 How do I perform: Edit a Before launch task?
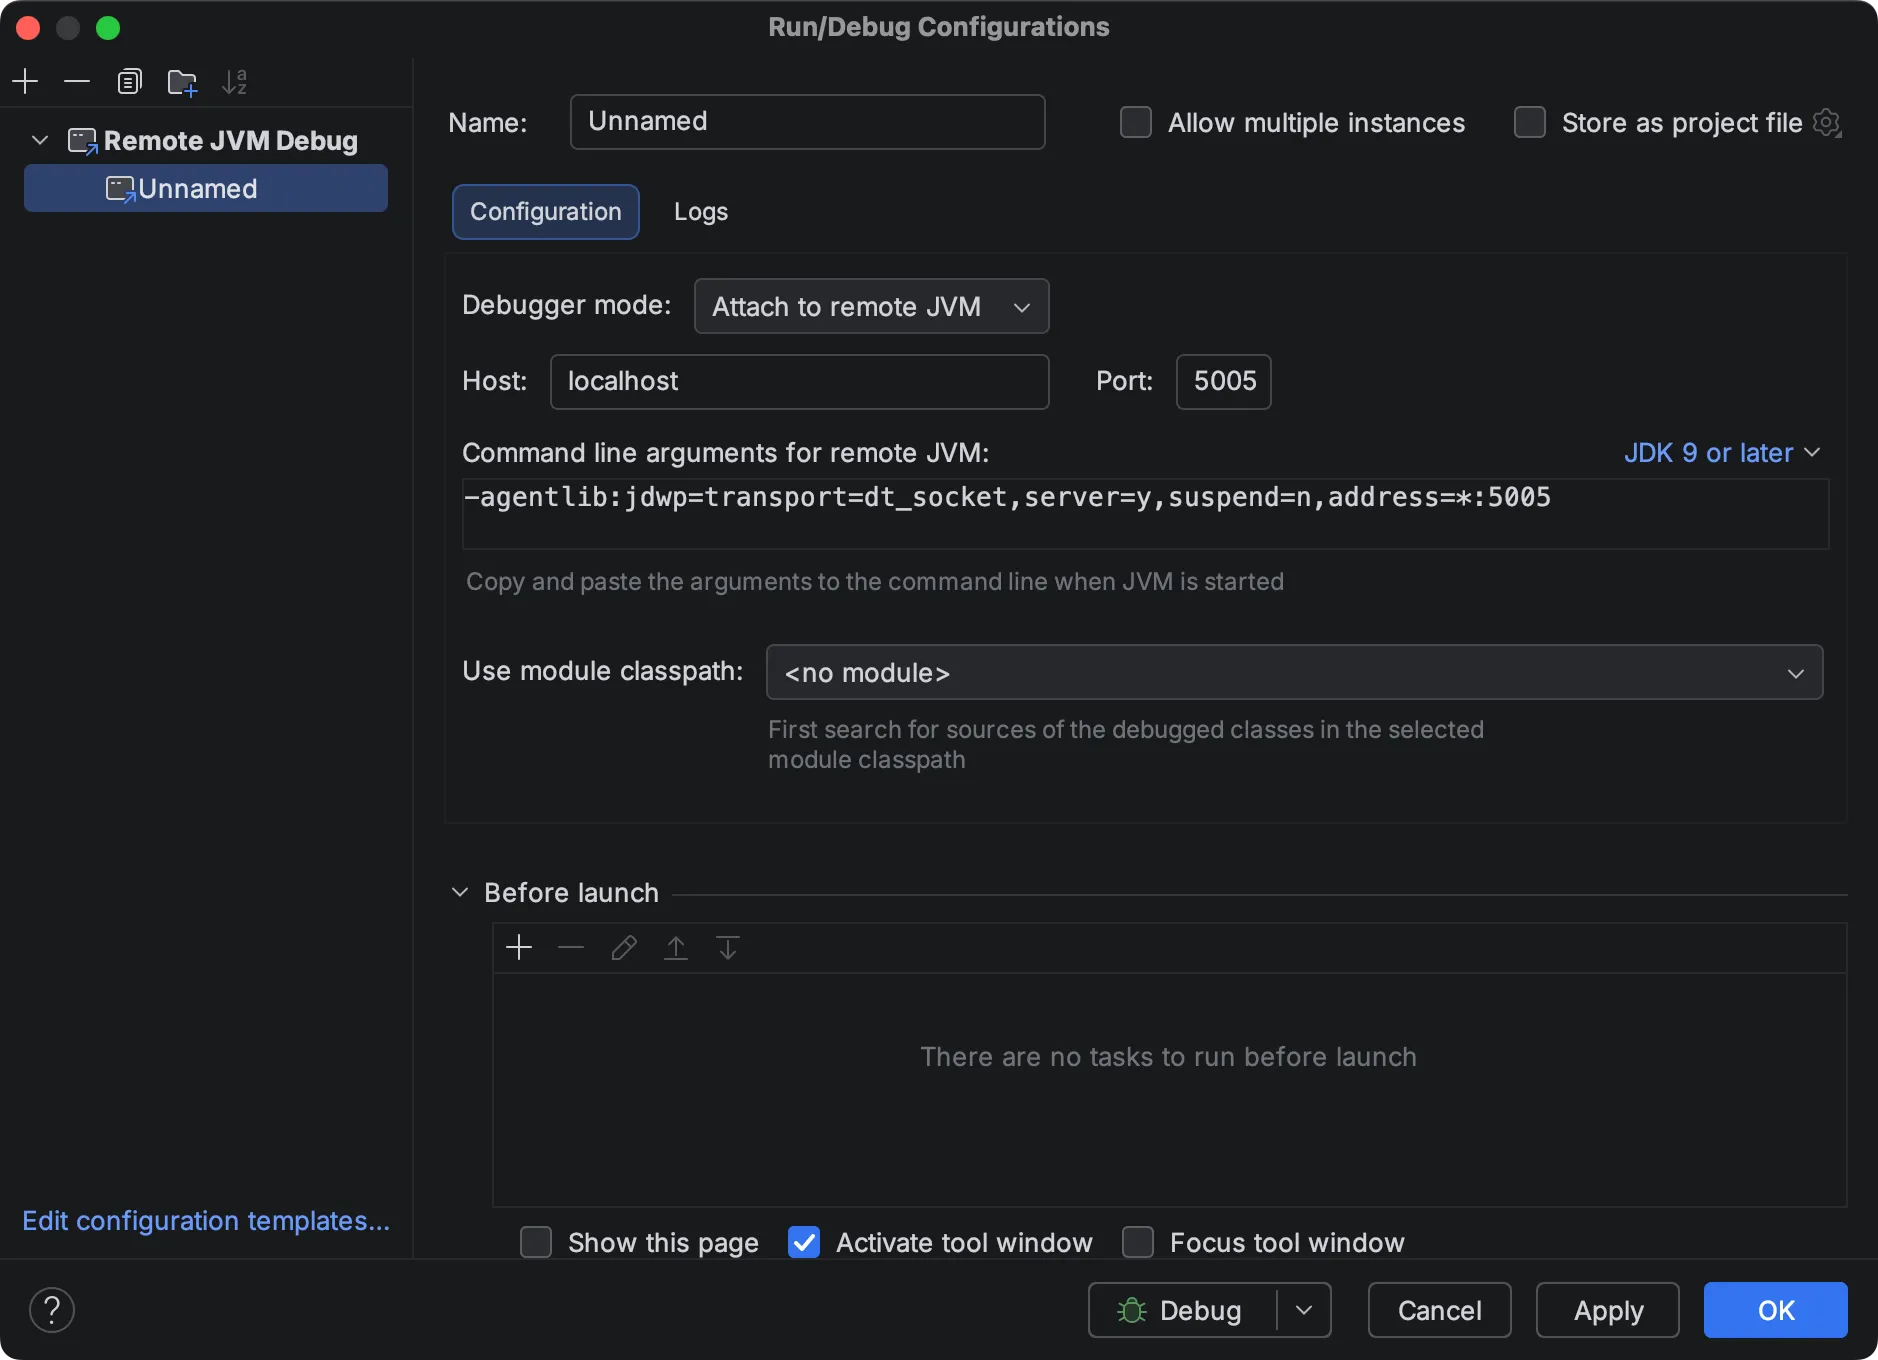[x=623, y=947]
